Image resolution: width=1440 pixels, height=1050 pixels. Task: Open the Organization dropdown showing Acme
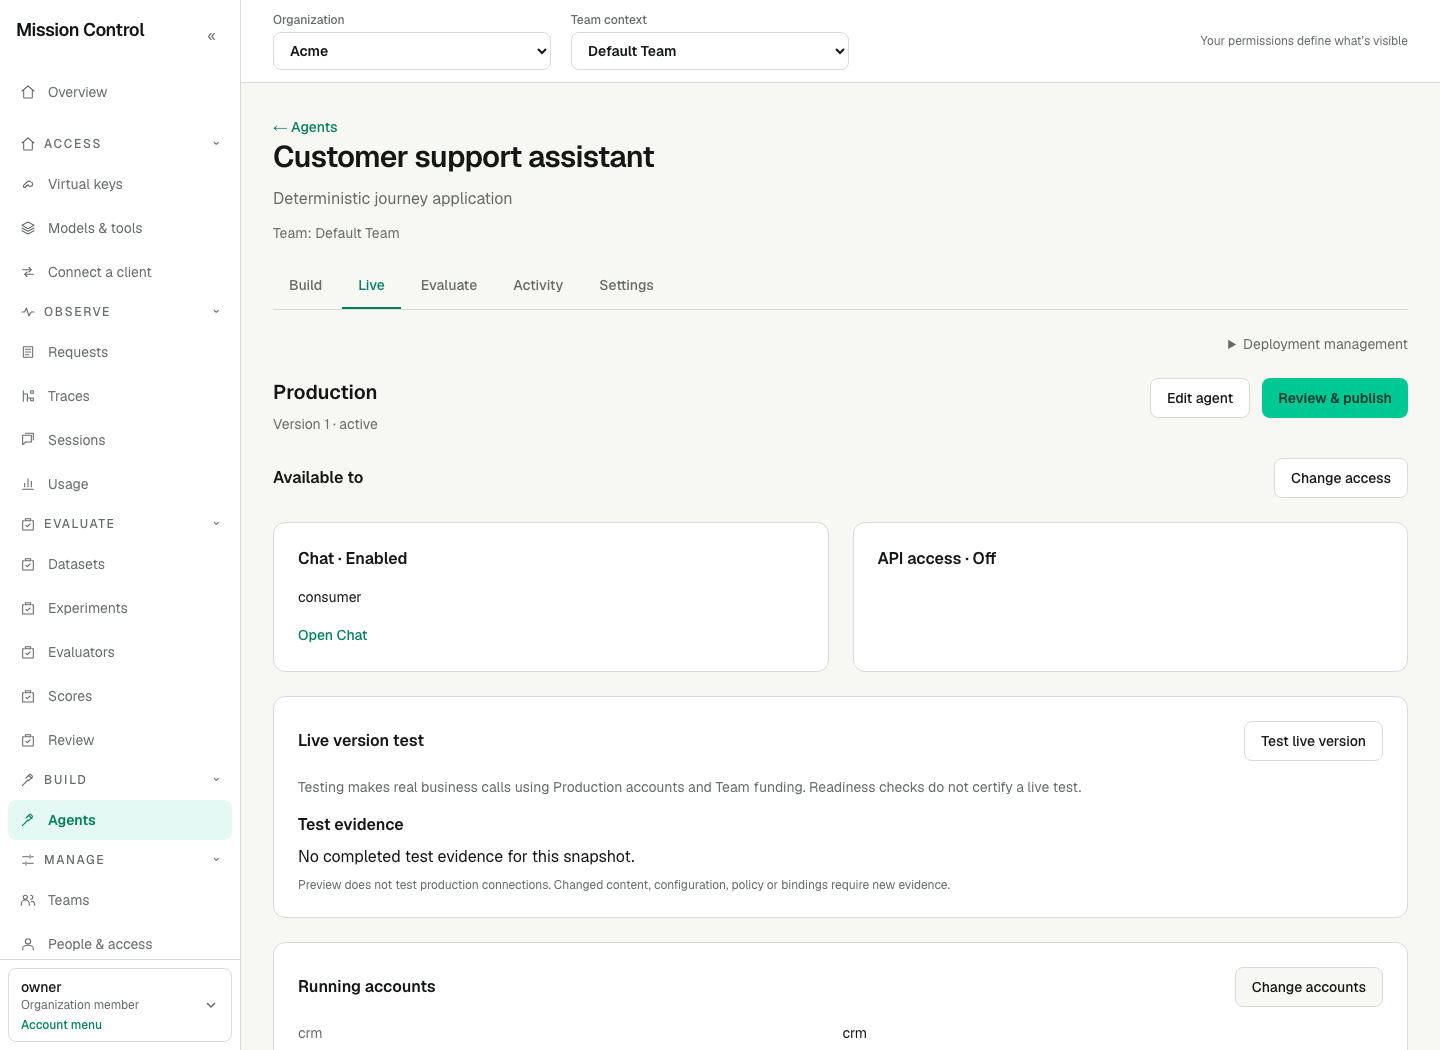pos(412,51)
